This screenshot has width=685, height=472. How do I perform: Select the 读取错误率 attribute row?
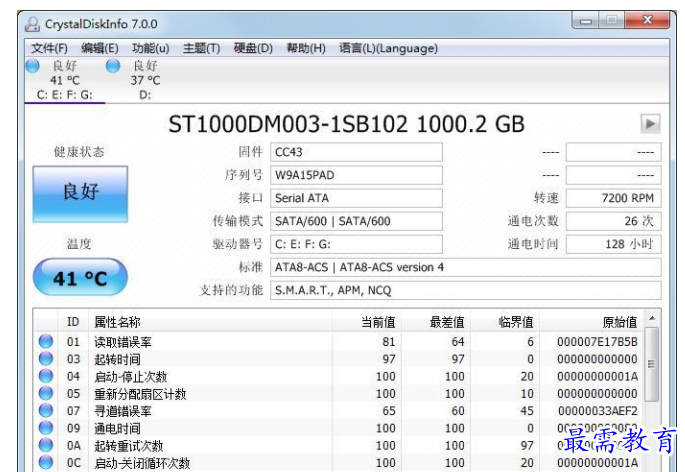339,342
